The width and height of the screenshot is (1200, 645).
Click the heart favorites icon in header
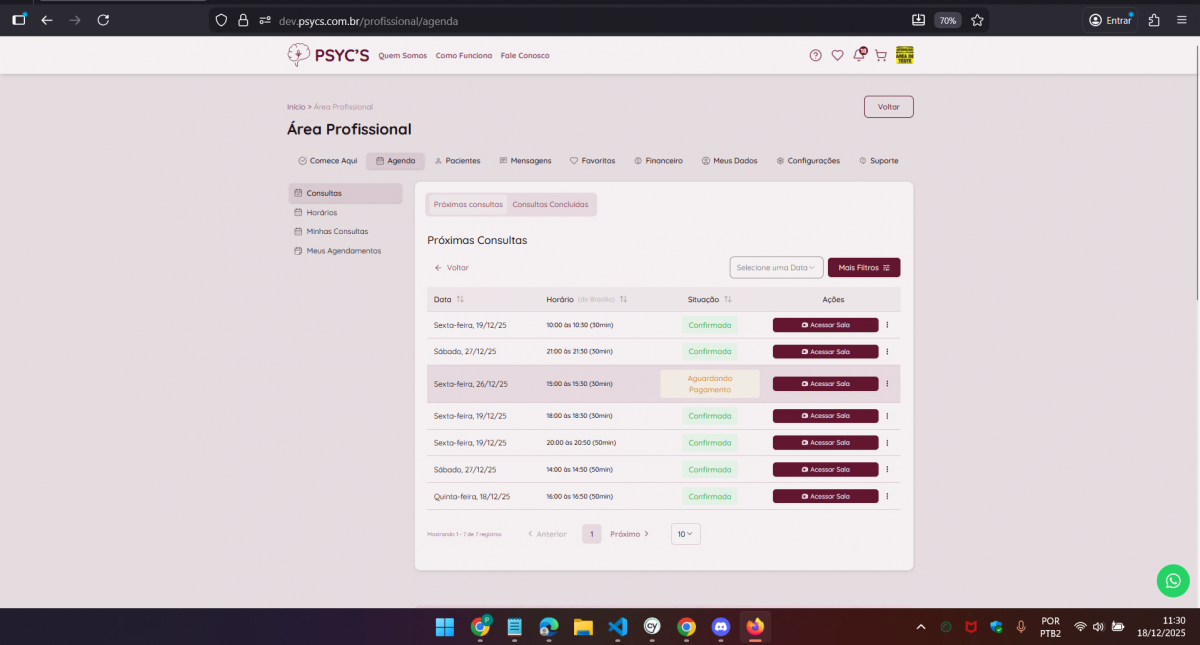pyautogui.click(x=838, y=56)
